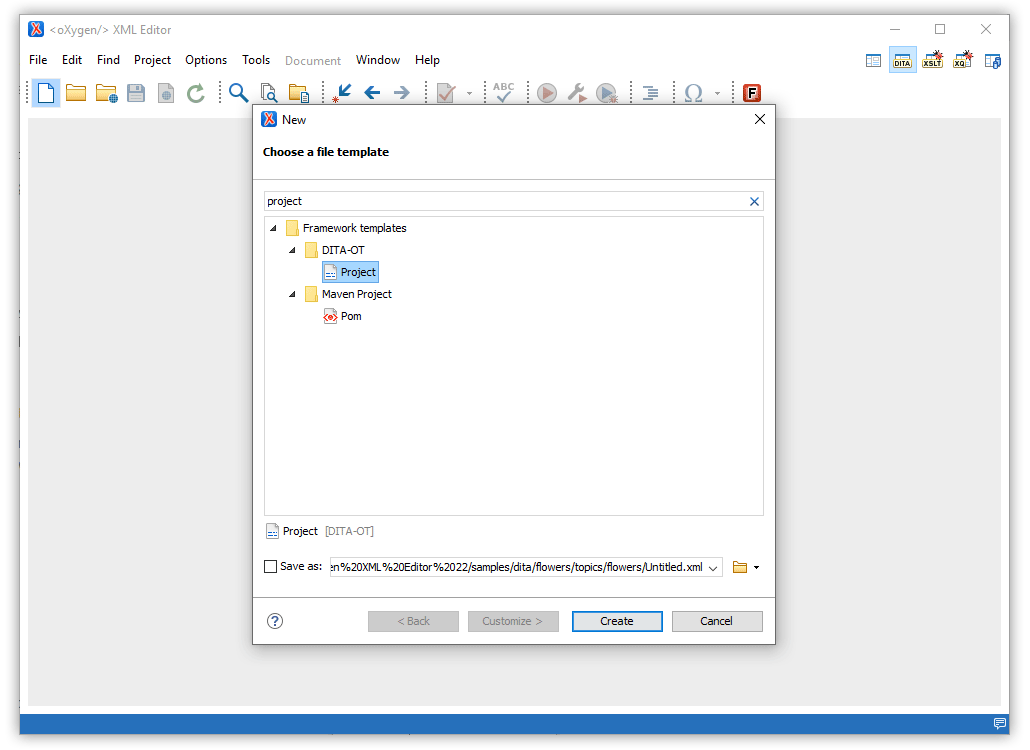This screenshot has height=750, width=1030.
Task: Maximize the oXygen XML Editor window
Action: click(940, 29)
